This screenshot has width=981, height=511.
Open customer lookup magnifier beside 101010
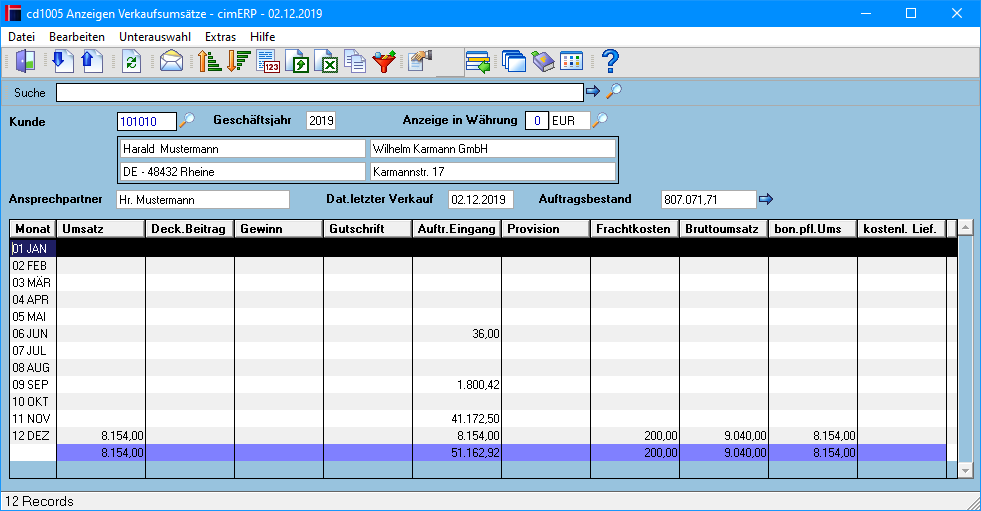coord(186,120)
